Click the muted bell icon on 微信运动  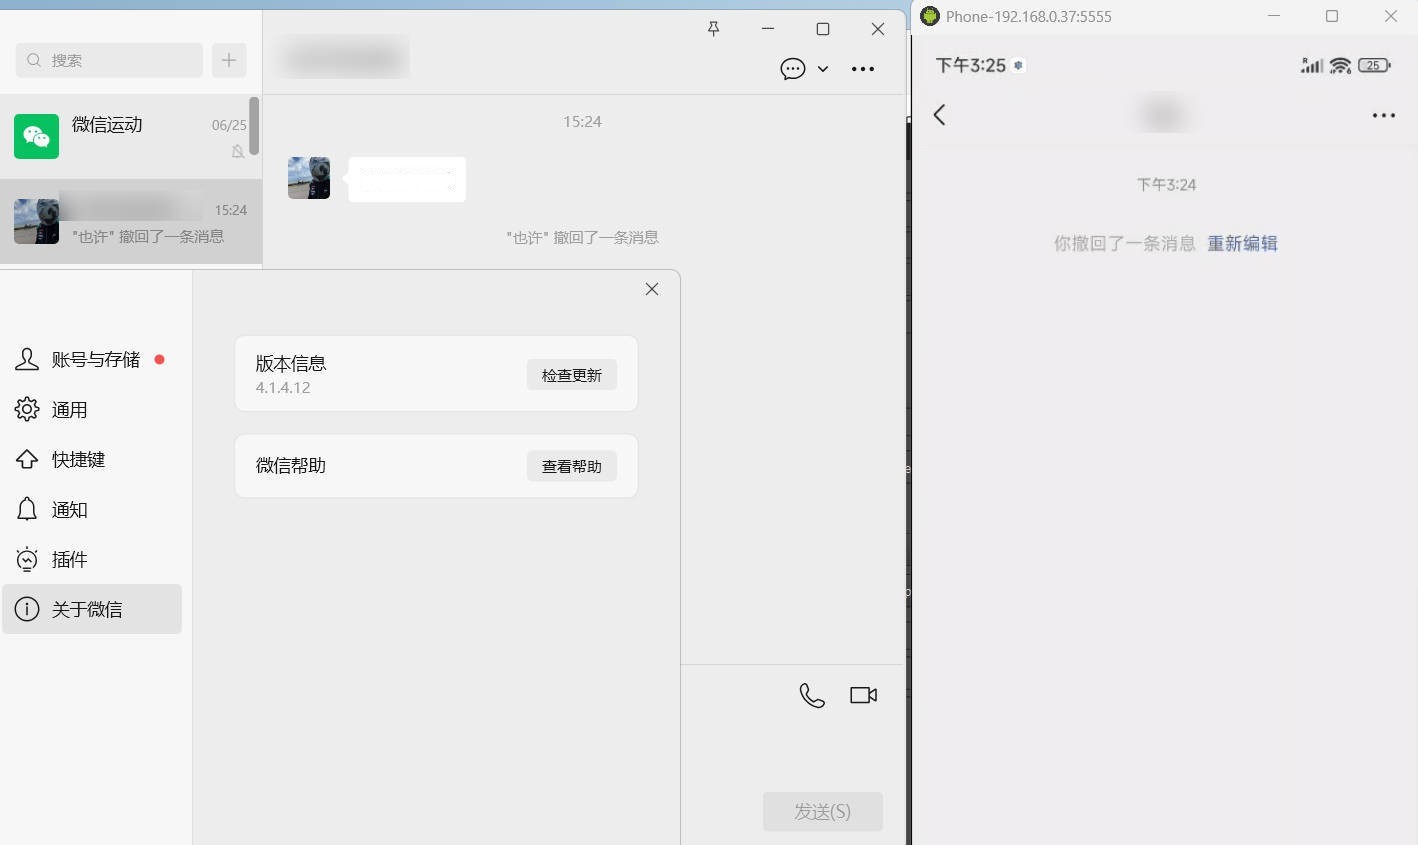pos(238,151)
